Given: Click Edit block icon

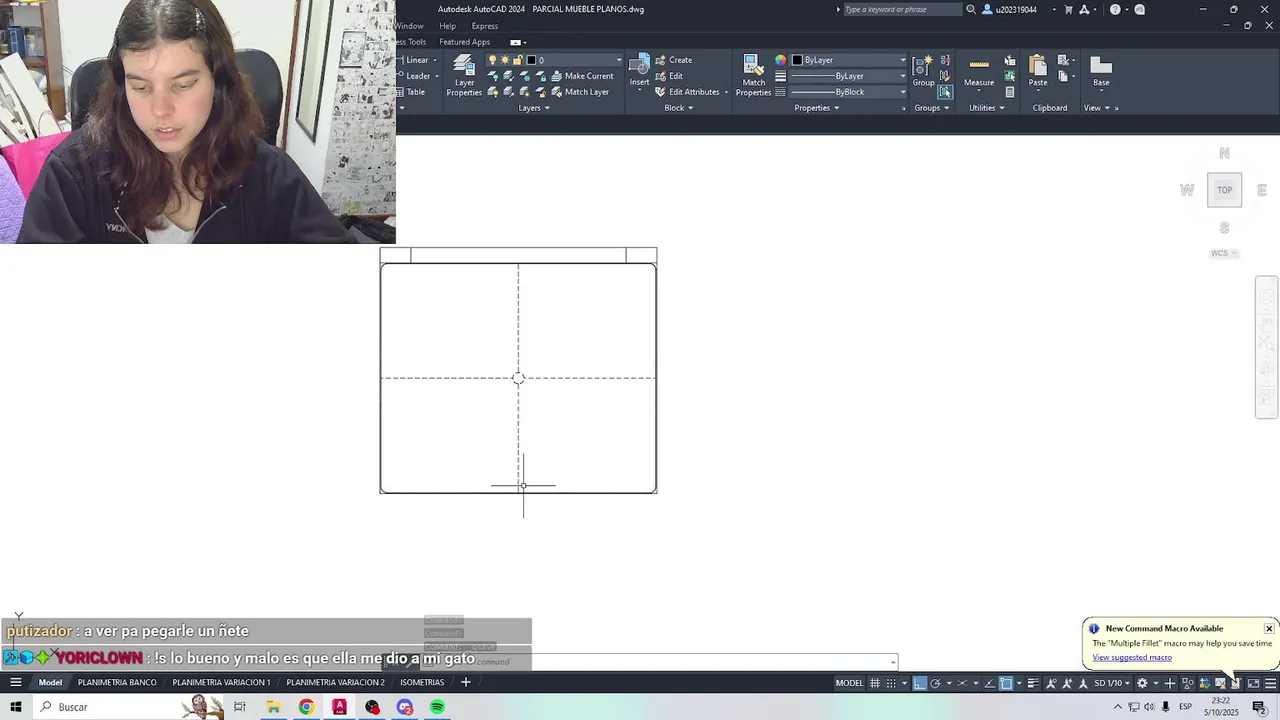Looking at the screenshot, I should coord(661,76).
